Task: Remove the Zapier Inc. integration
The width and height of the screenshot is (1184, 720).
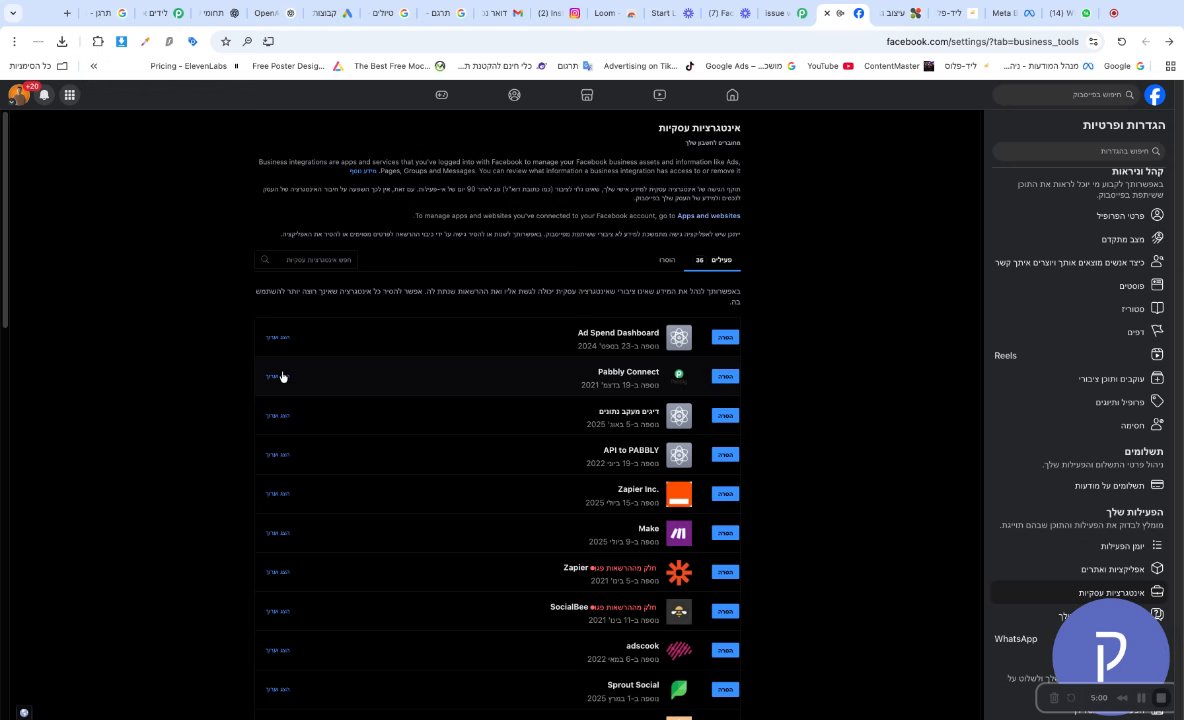Action: 725,494
